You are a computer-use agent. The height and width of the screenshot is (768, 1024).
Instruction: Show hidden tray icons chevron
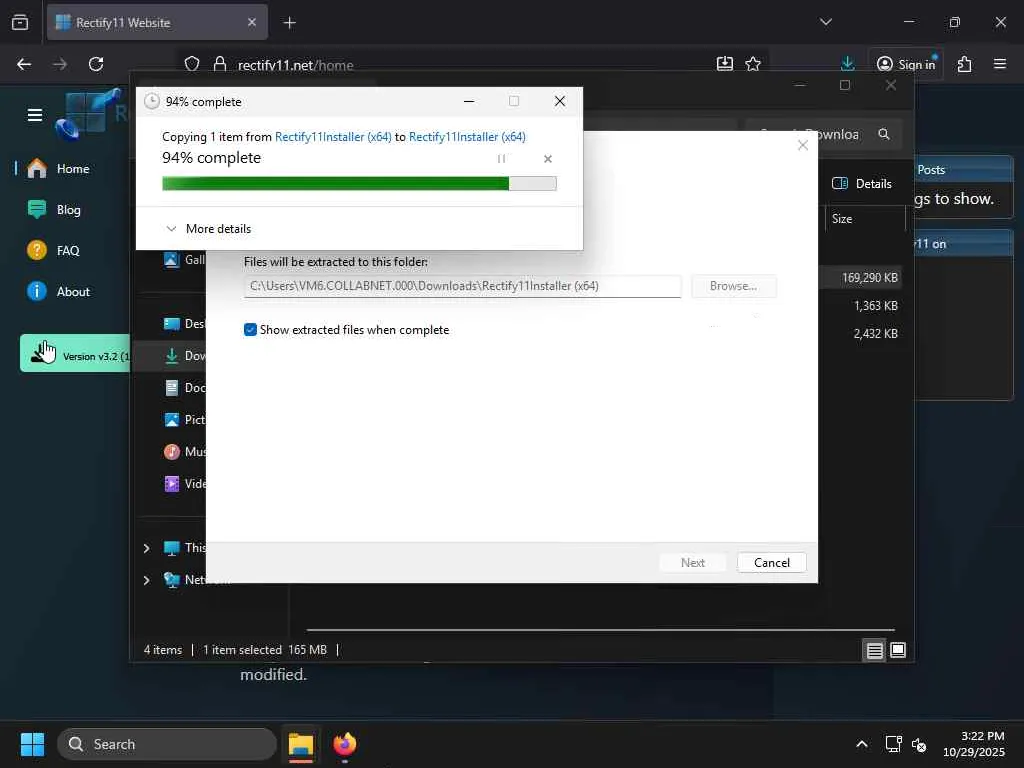862,744
